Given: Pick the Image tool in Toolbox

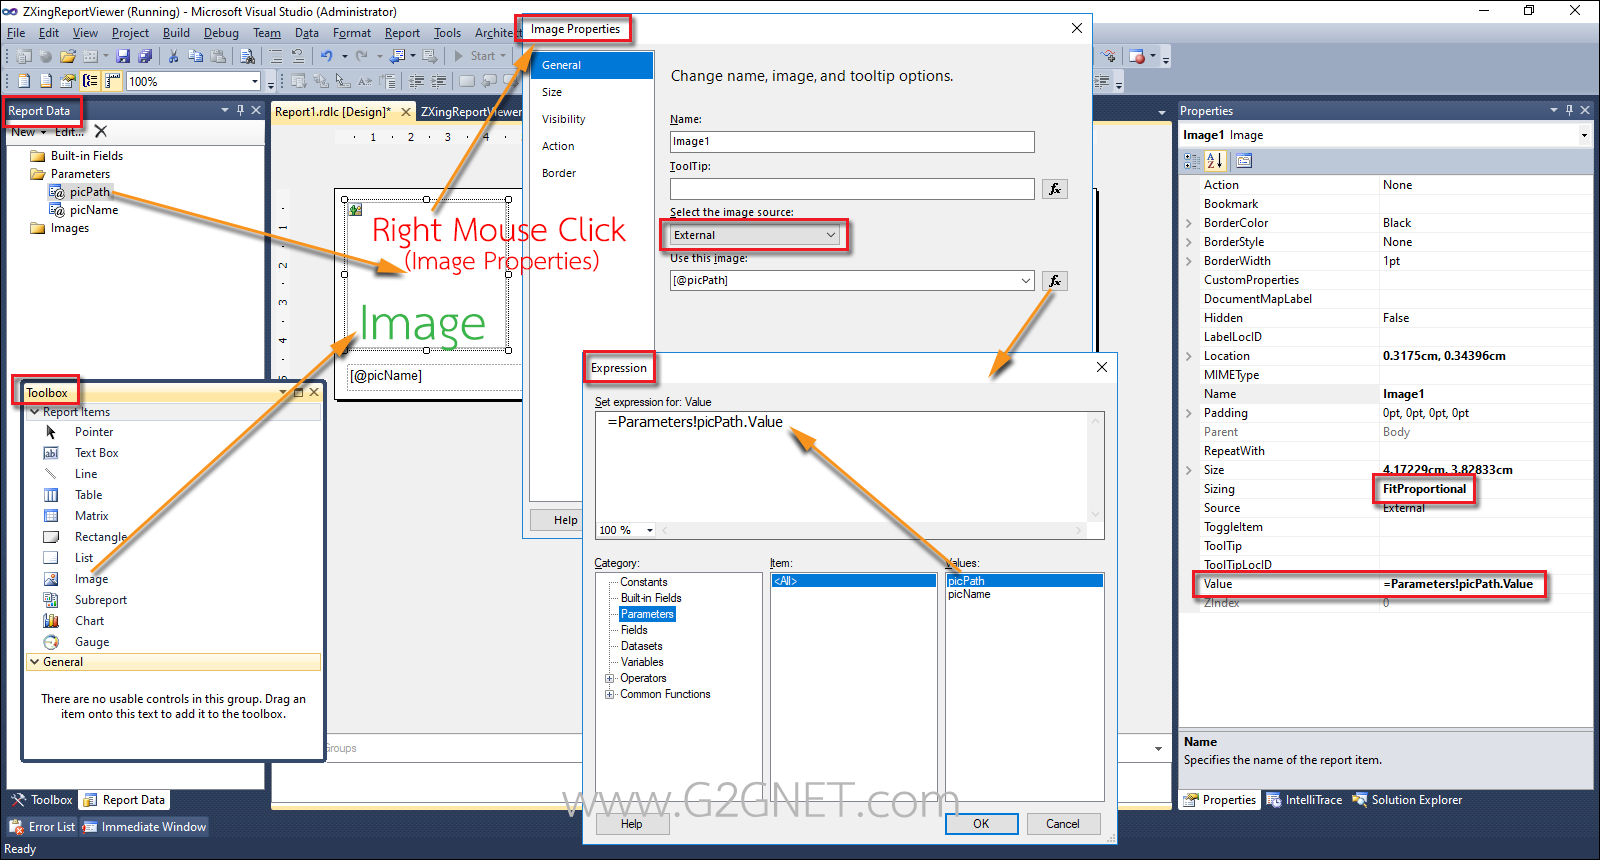Looking at the screenshot, I should [91, 579].
